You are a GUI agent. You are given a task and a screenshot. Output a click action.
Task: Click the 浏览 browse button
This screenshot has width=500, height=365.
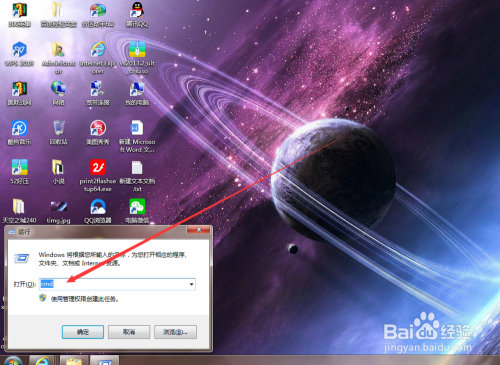coord(175,332)
